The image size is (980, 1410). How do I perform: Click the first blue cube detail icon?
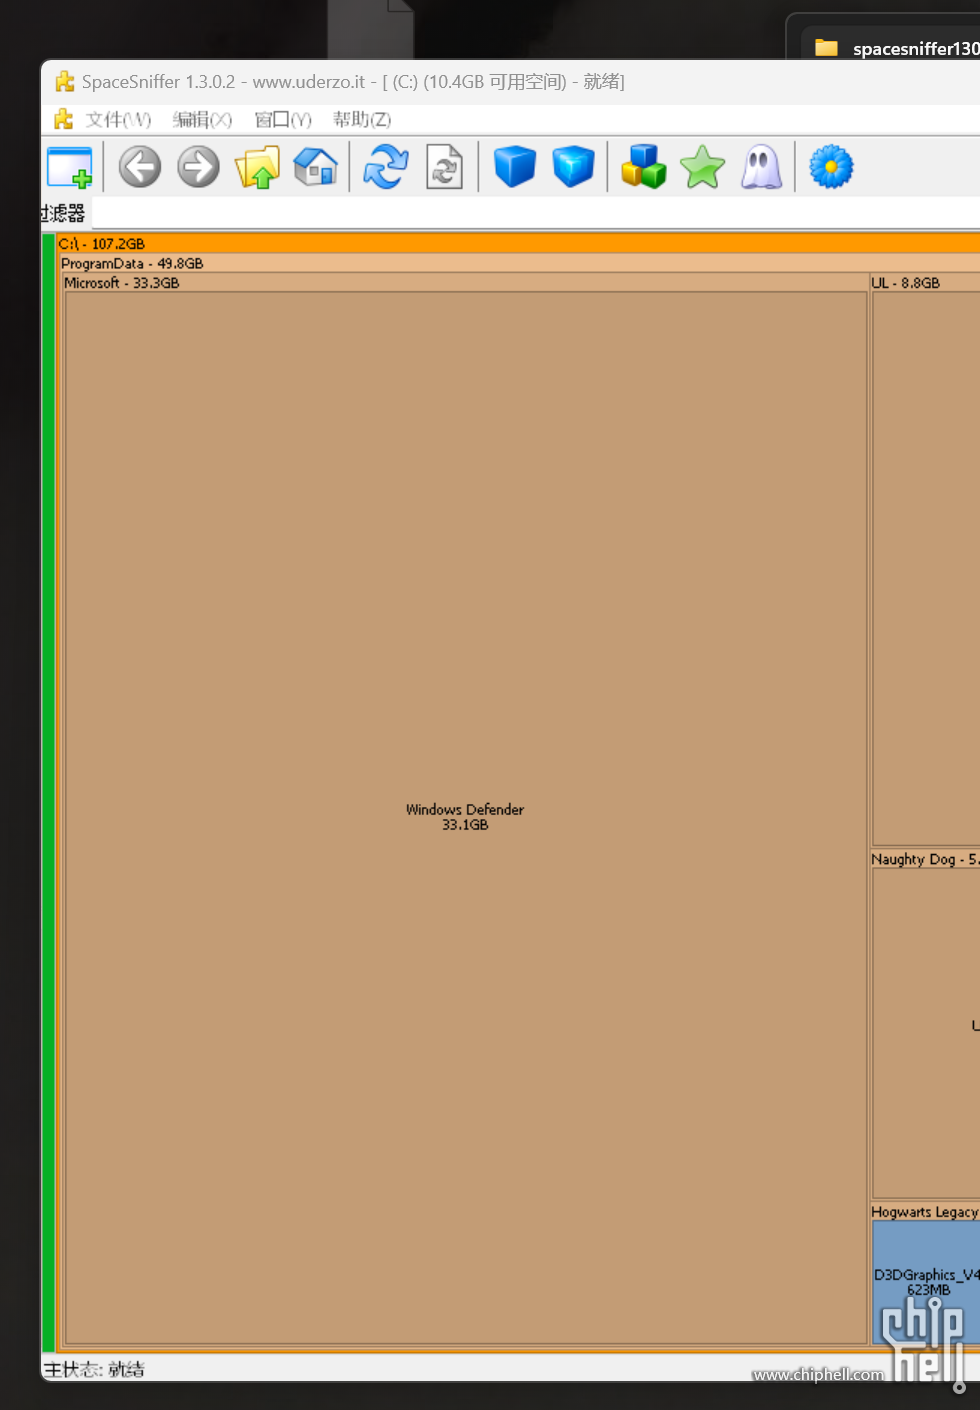(515, 166)
